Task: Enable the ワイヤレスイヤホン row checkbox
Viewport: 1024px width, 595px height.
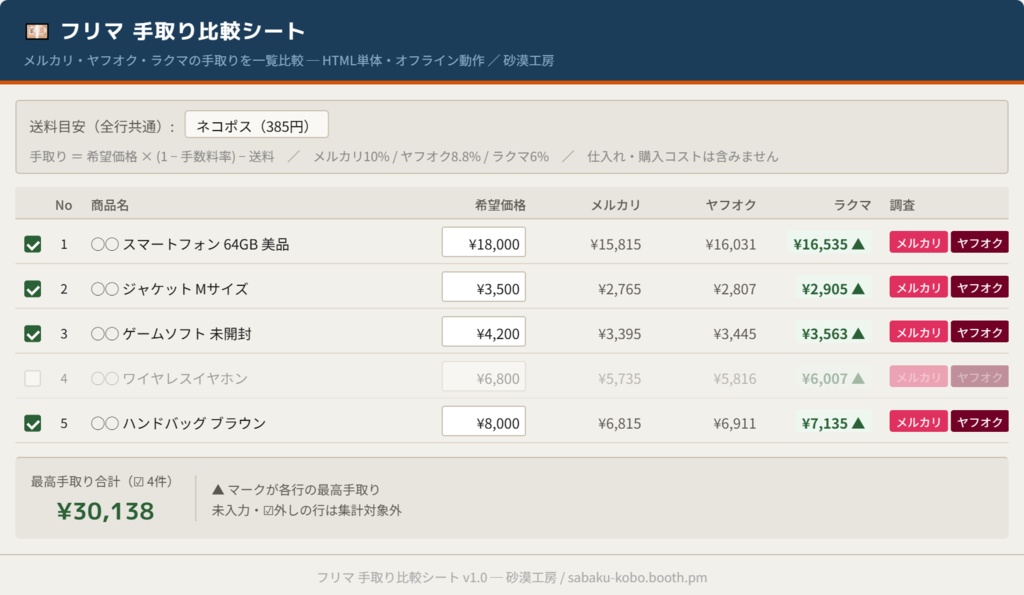Action: (x=31, y=377)
